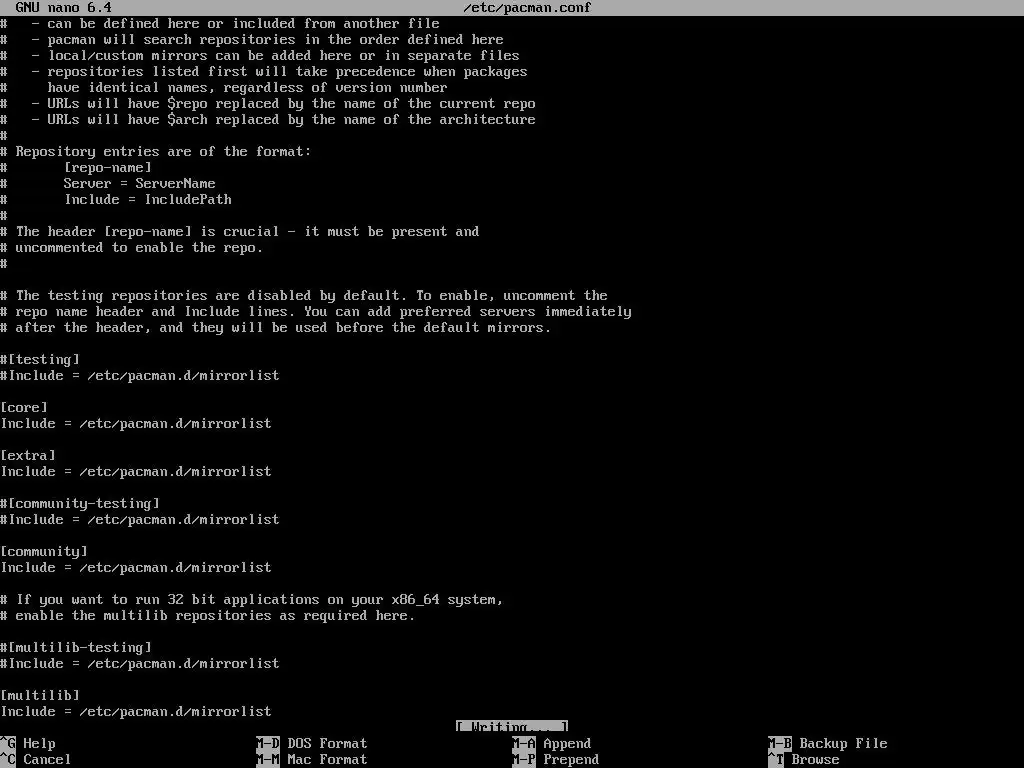Click the ^C Cancel shortcut
Image resolution: width=1024 pixels, height=768 pixels.
36,760
